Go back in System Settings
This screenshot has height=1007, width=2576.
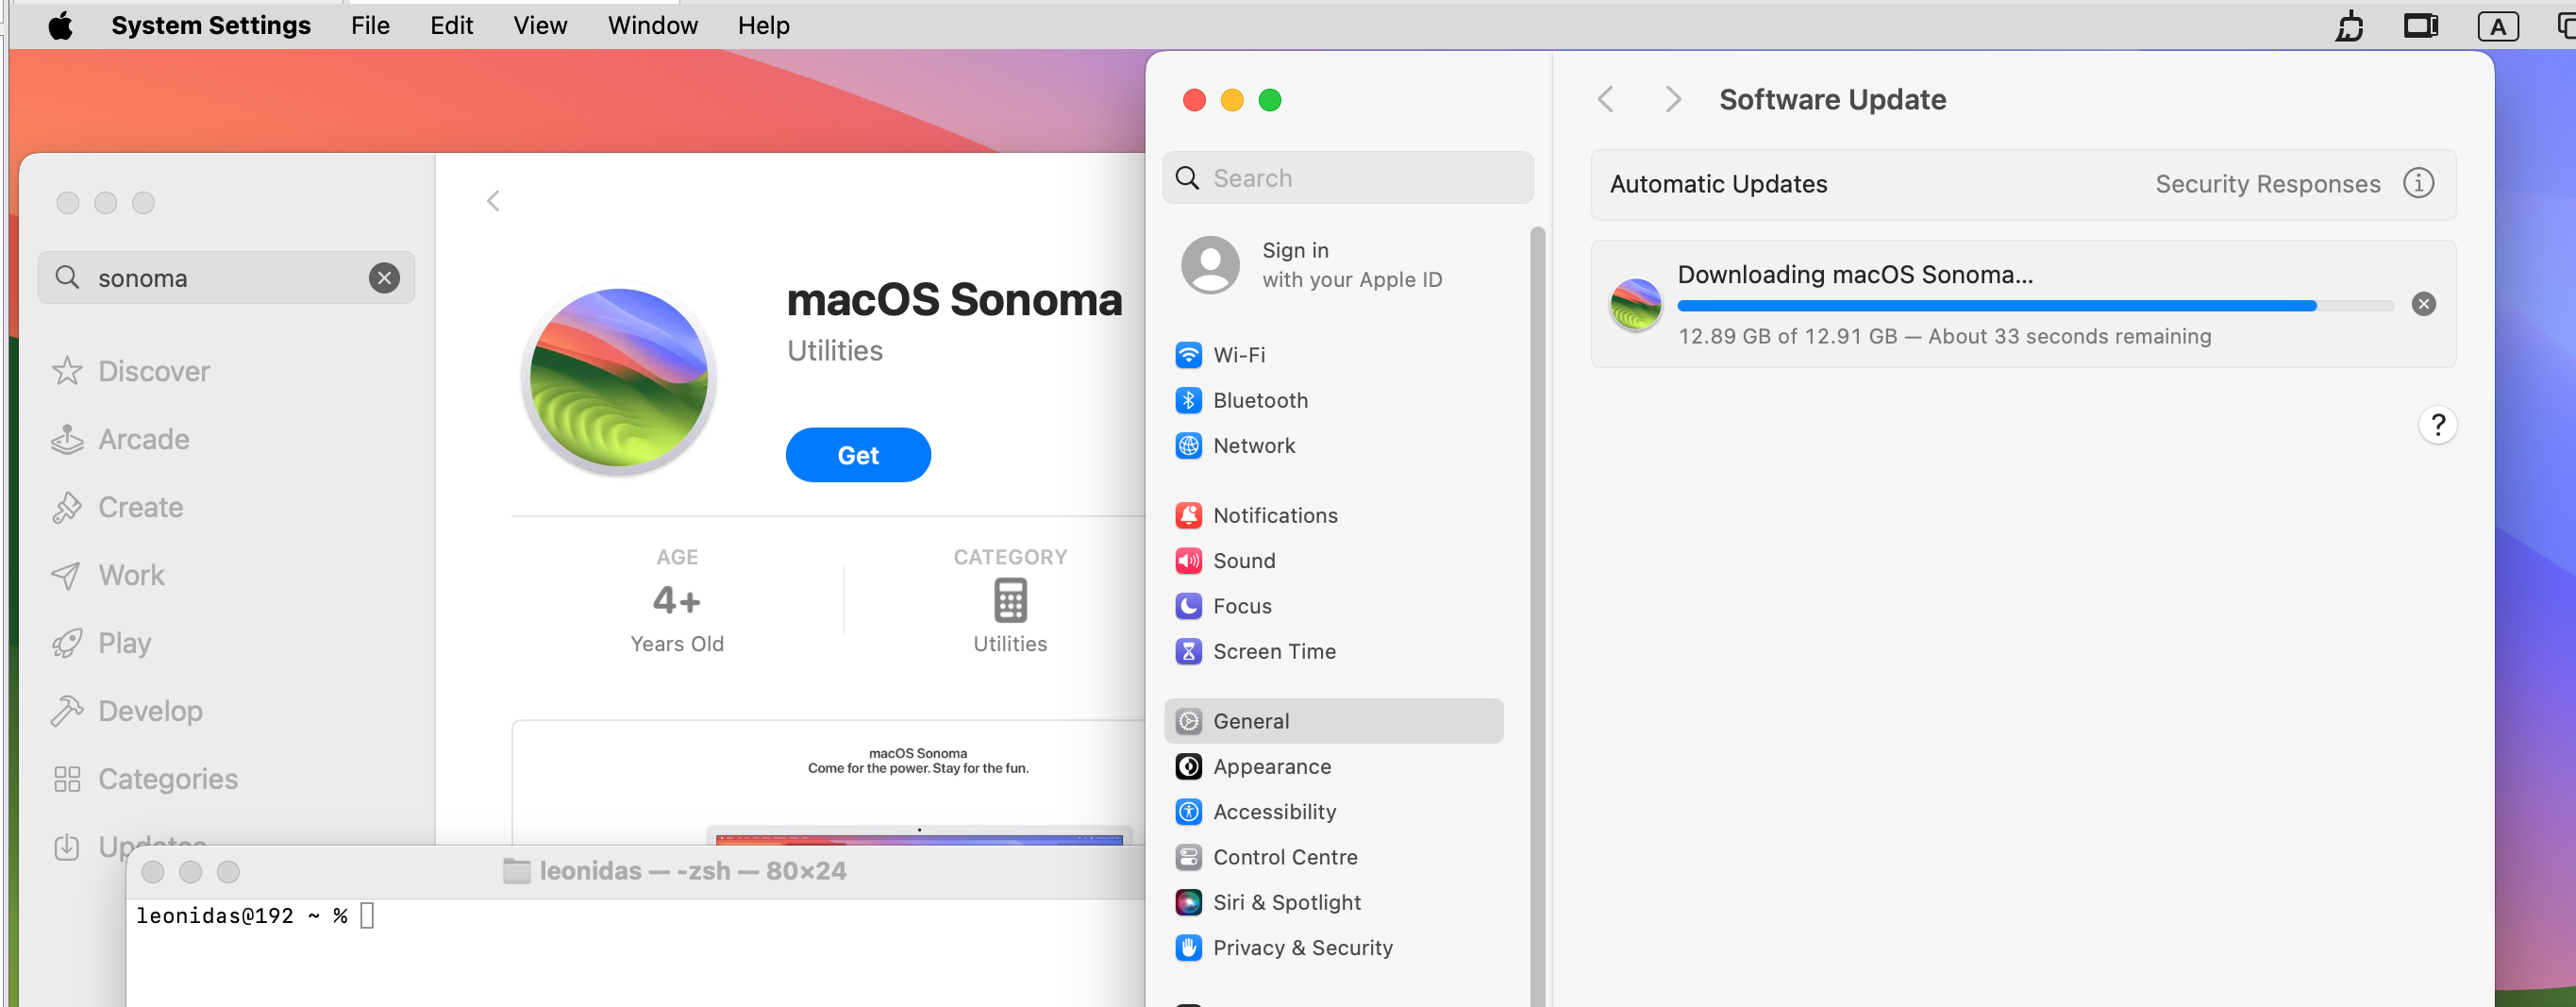point(1606,99)
